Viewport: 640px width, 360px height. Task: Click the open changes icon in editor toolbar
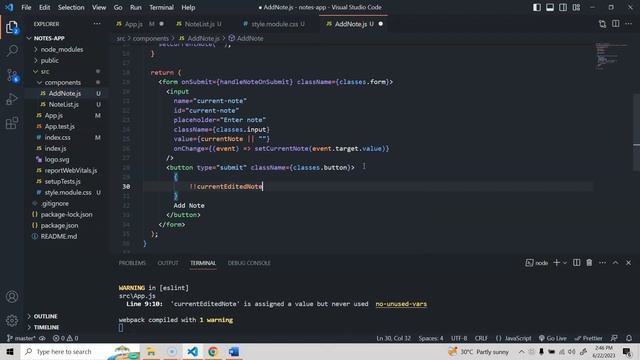tap(602, 24)
